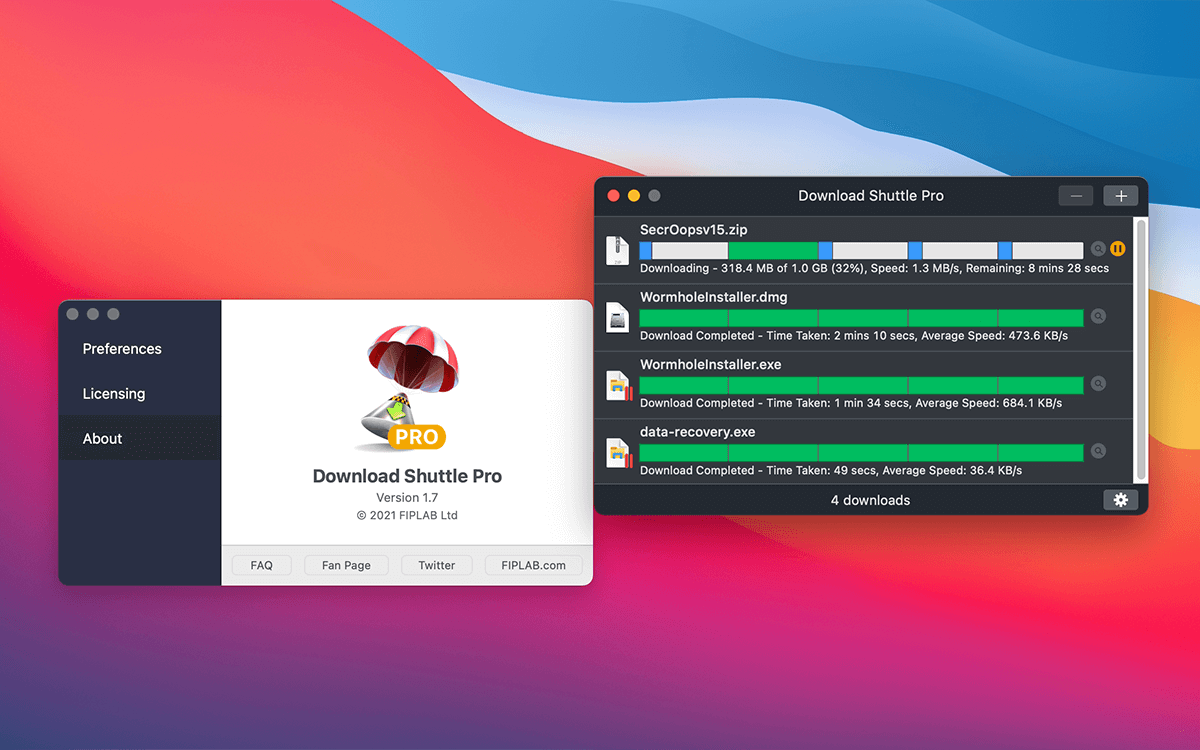Click status text with Average Speed: 36.4 KB/s
The width and height of the screenshot is (1200, 750).
pos(831,470)
